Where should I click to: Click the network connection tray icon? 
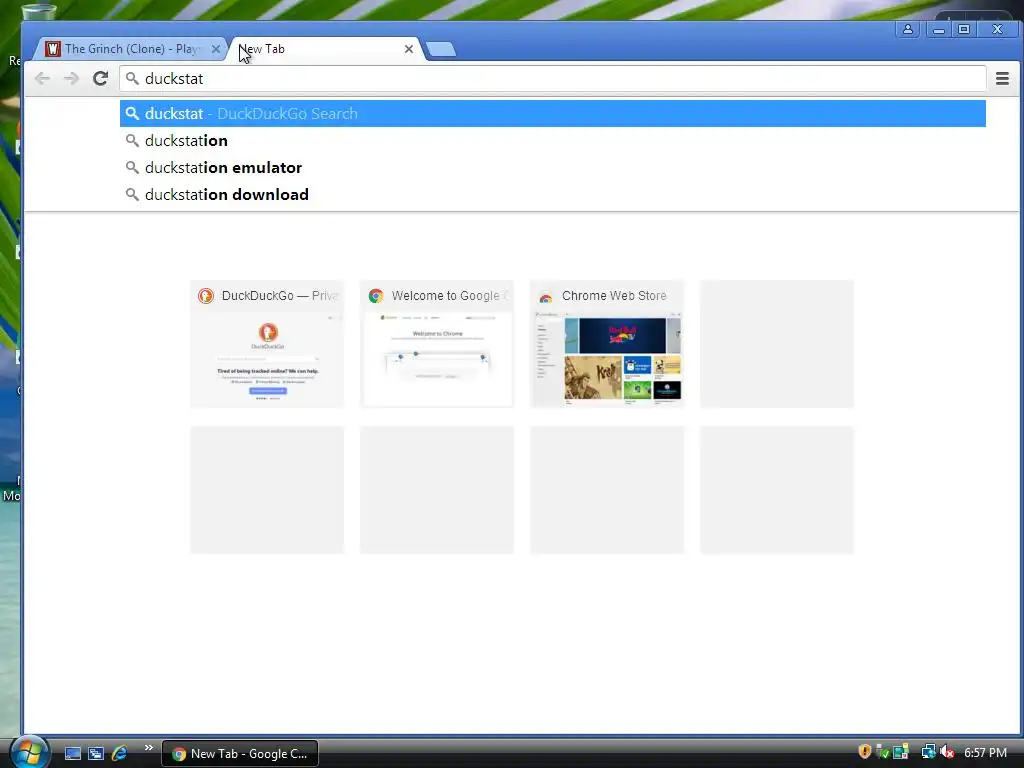coord(927,752)
